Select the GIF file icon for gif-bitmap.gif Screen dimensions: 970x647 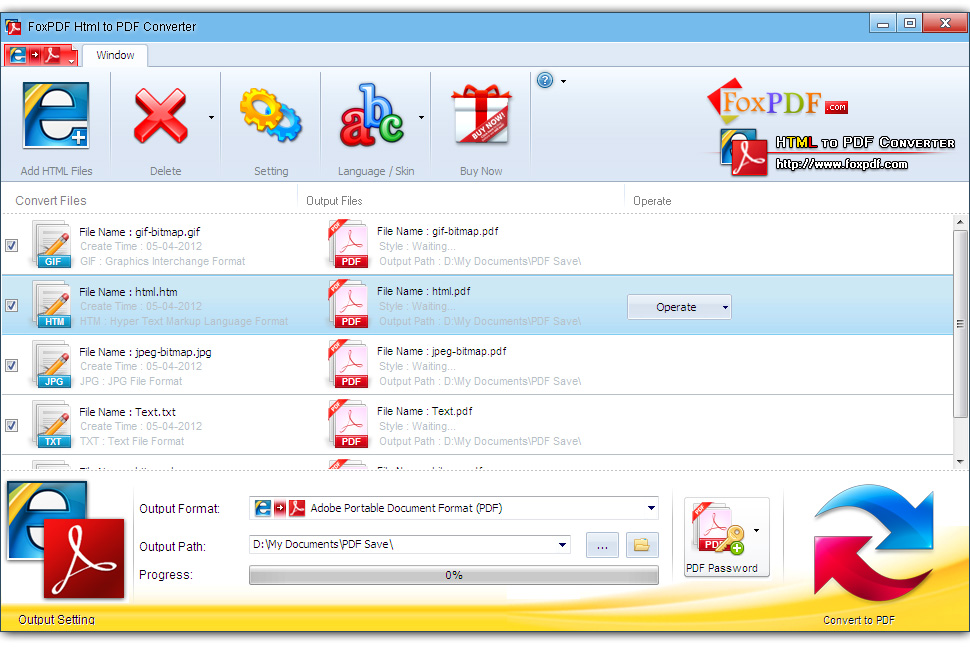(52, 245)
